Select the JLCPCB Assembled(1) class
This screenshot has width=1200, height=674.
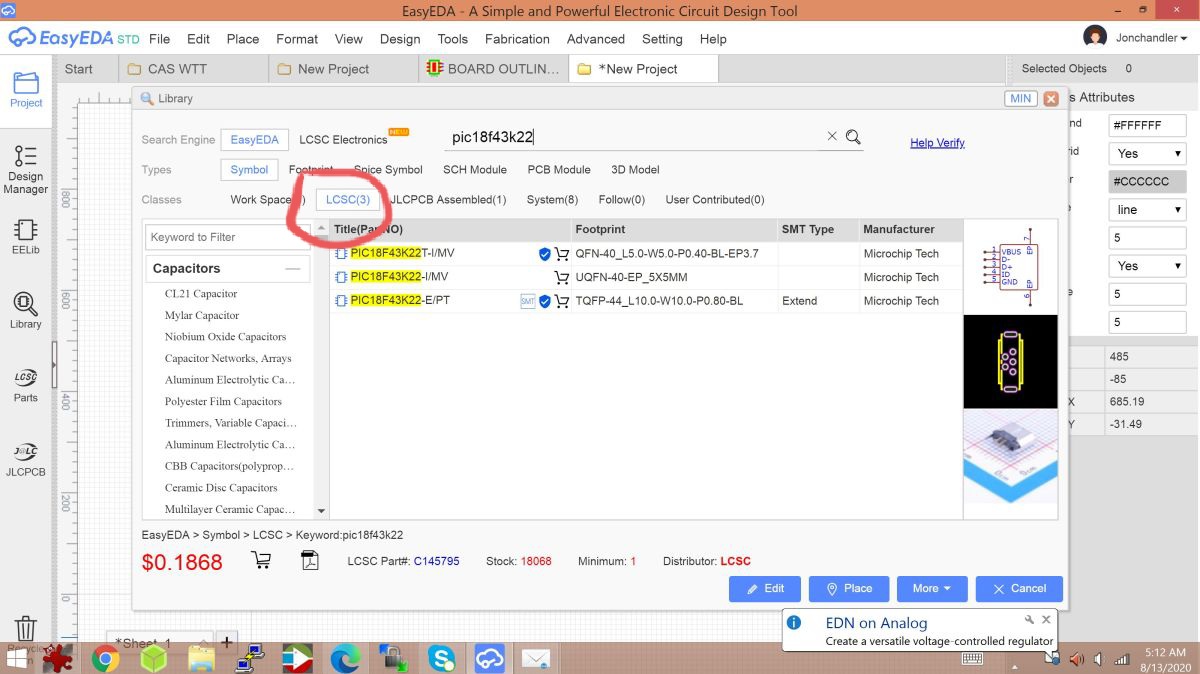448,200
